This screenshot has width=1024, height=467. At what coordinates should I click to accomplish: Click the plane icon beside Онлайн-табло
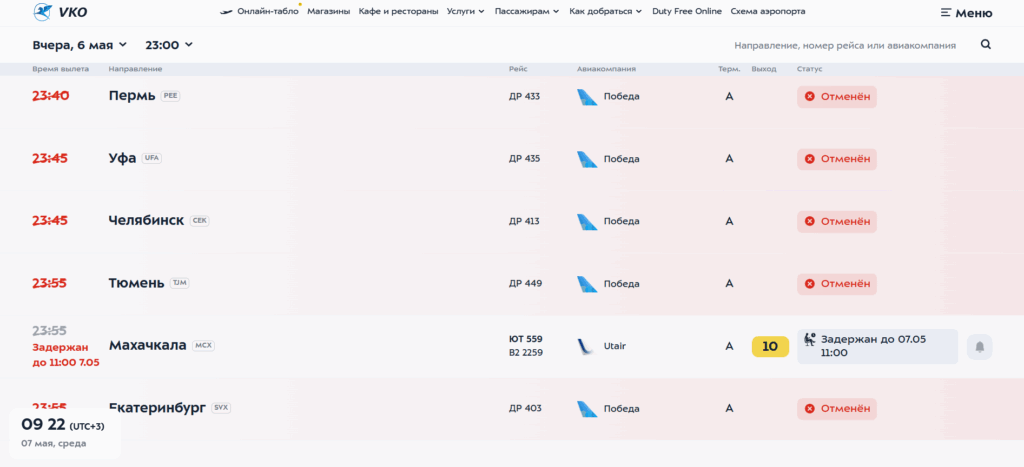pos(227,12)
